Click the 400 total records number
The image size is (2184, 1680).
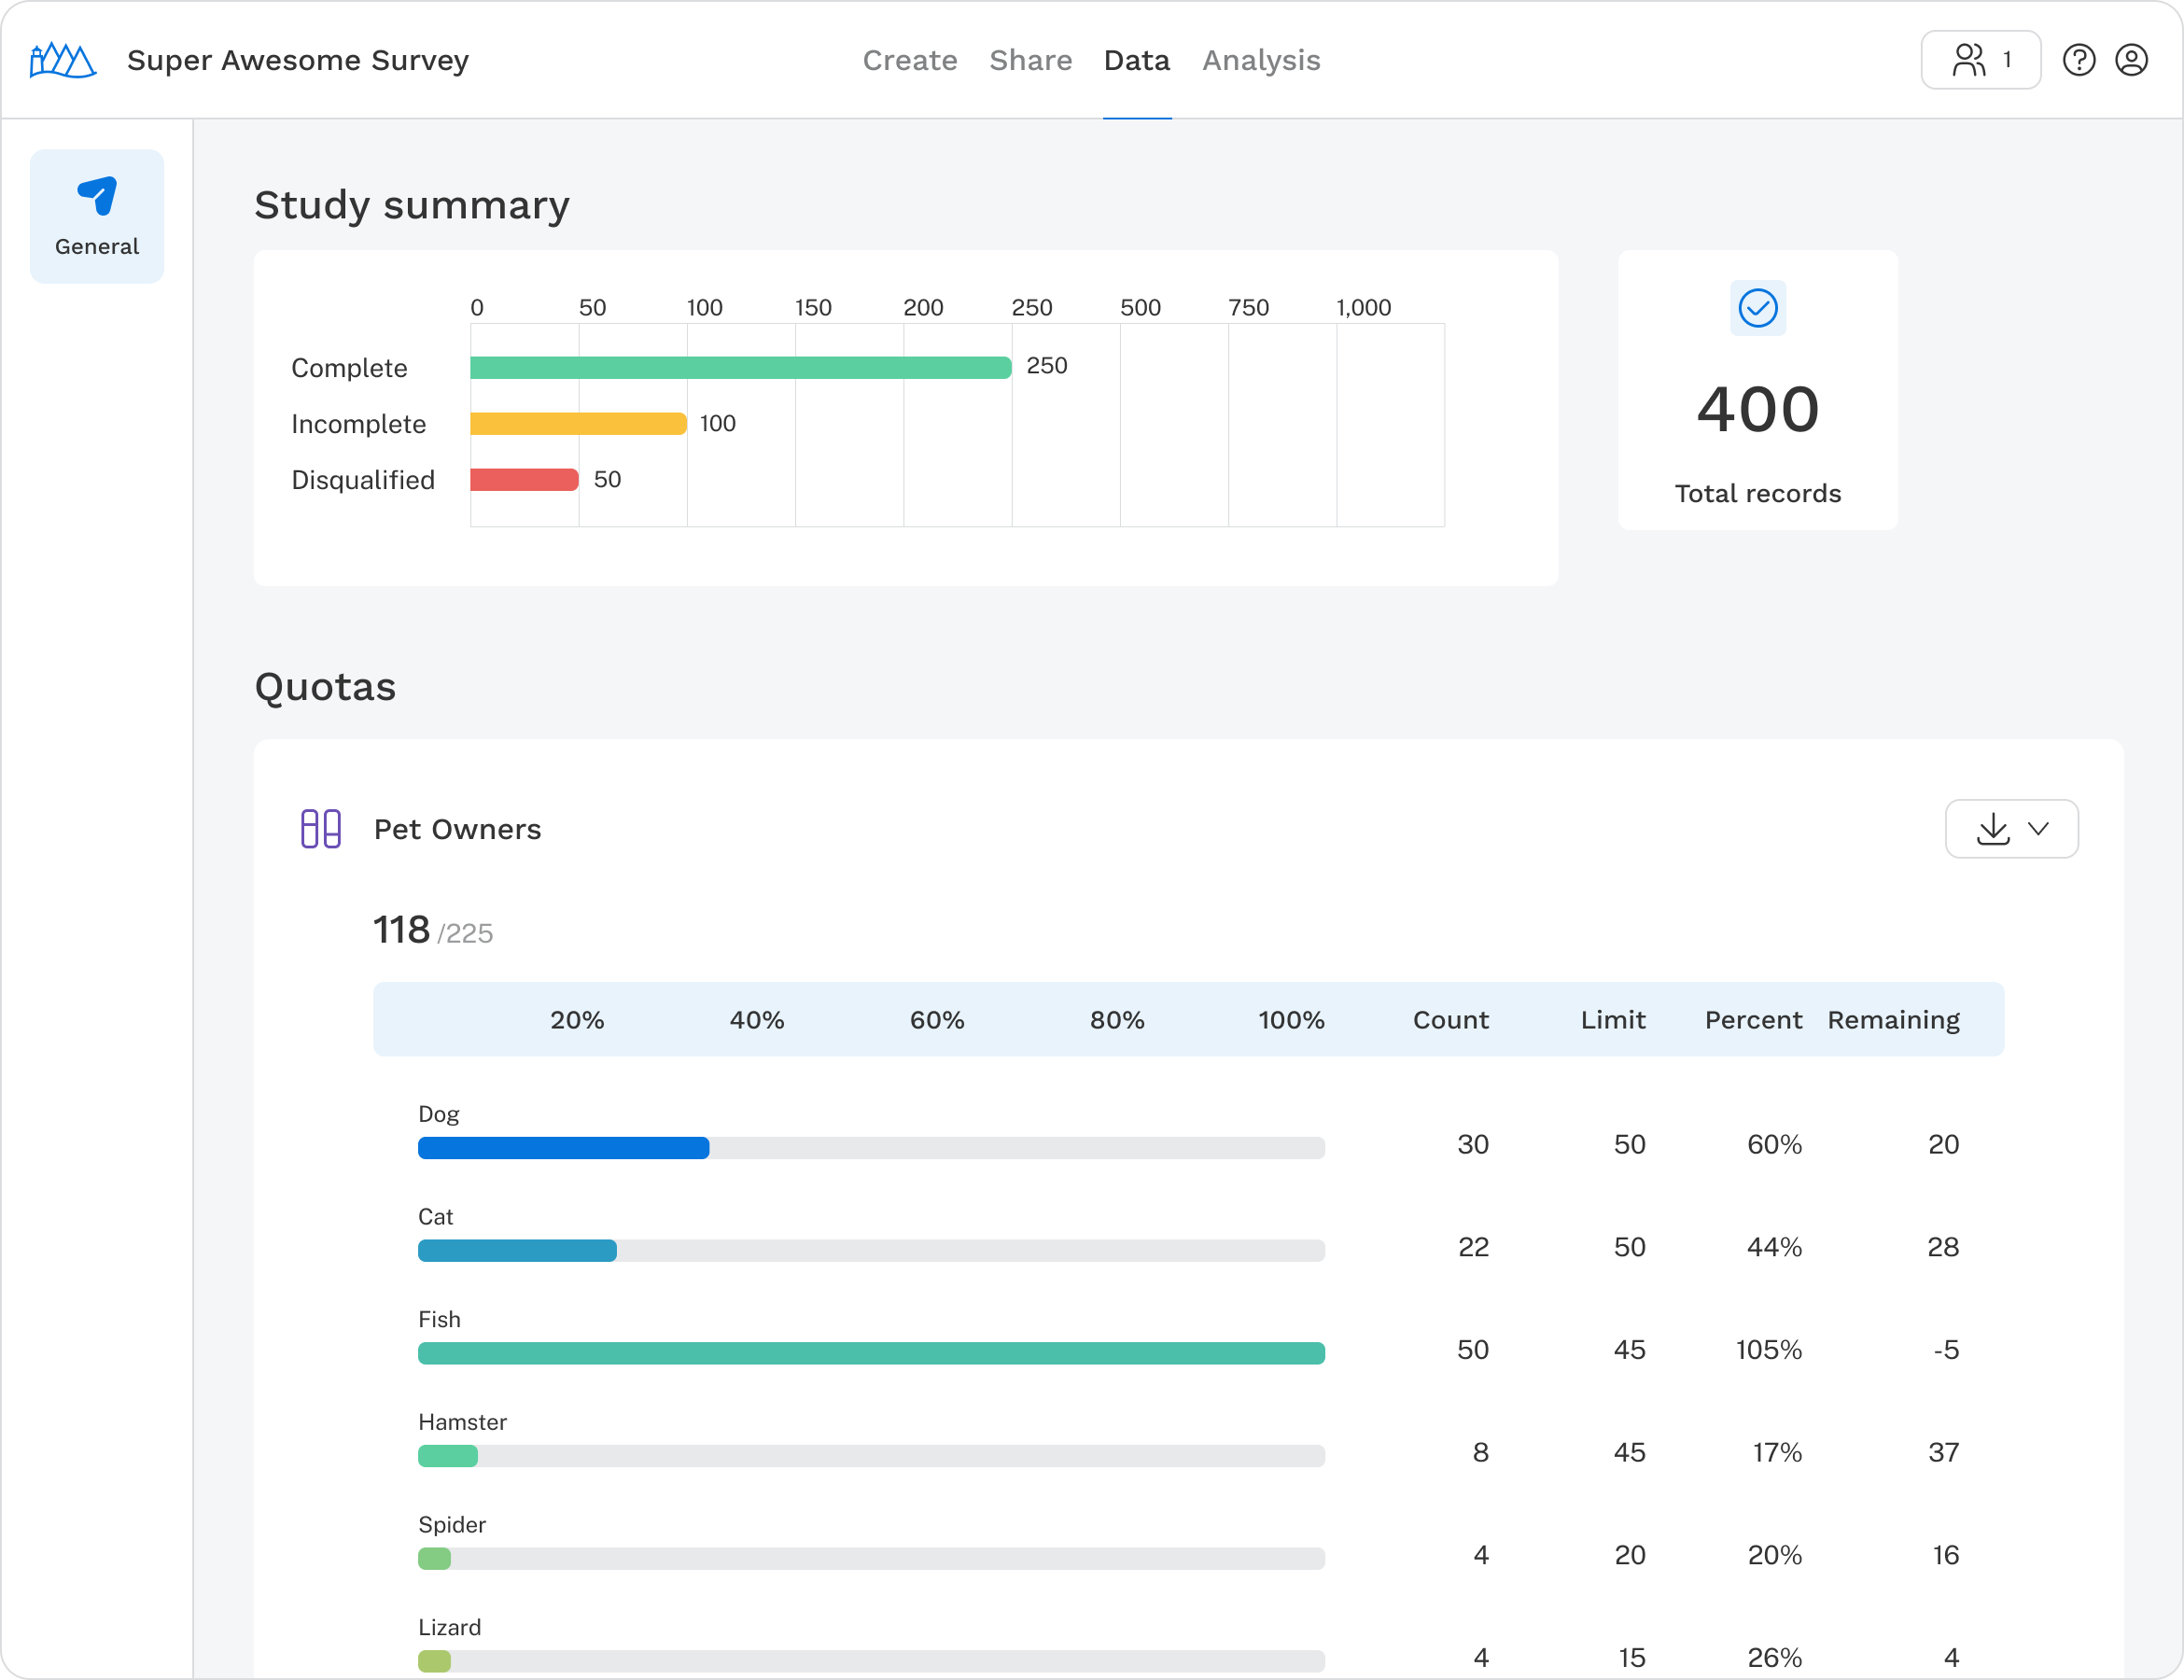(x=1757, y=409)
